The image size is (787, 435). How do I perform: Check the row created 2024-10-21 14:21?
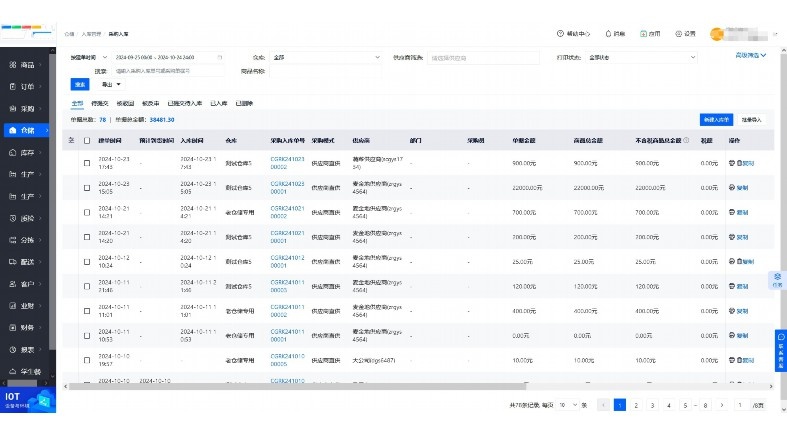click(x=87, y=212)
